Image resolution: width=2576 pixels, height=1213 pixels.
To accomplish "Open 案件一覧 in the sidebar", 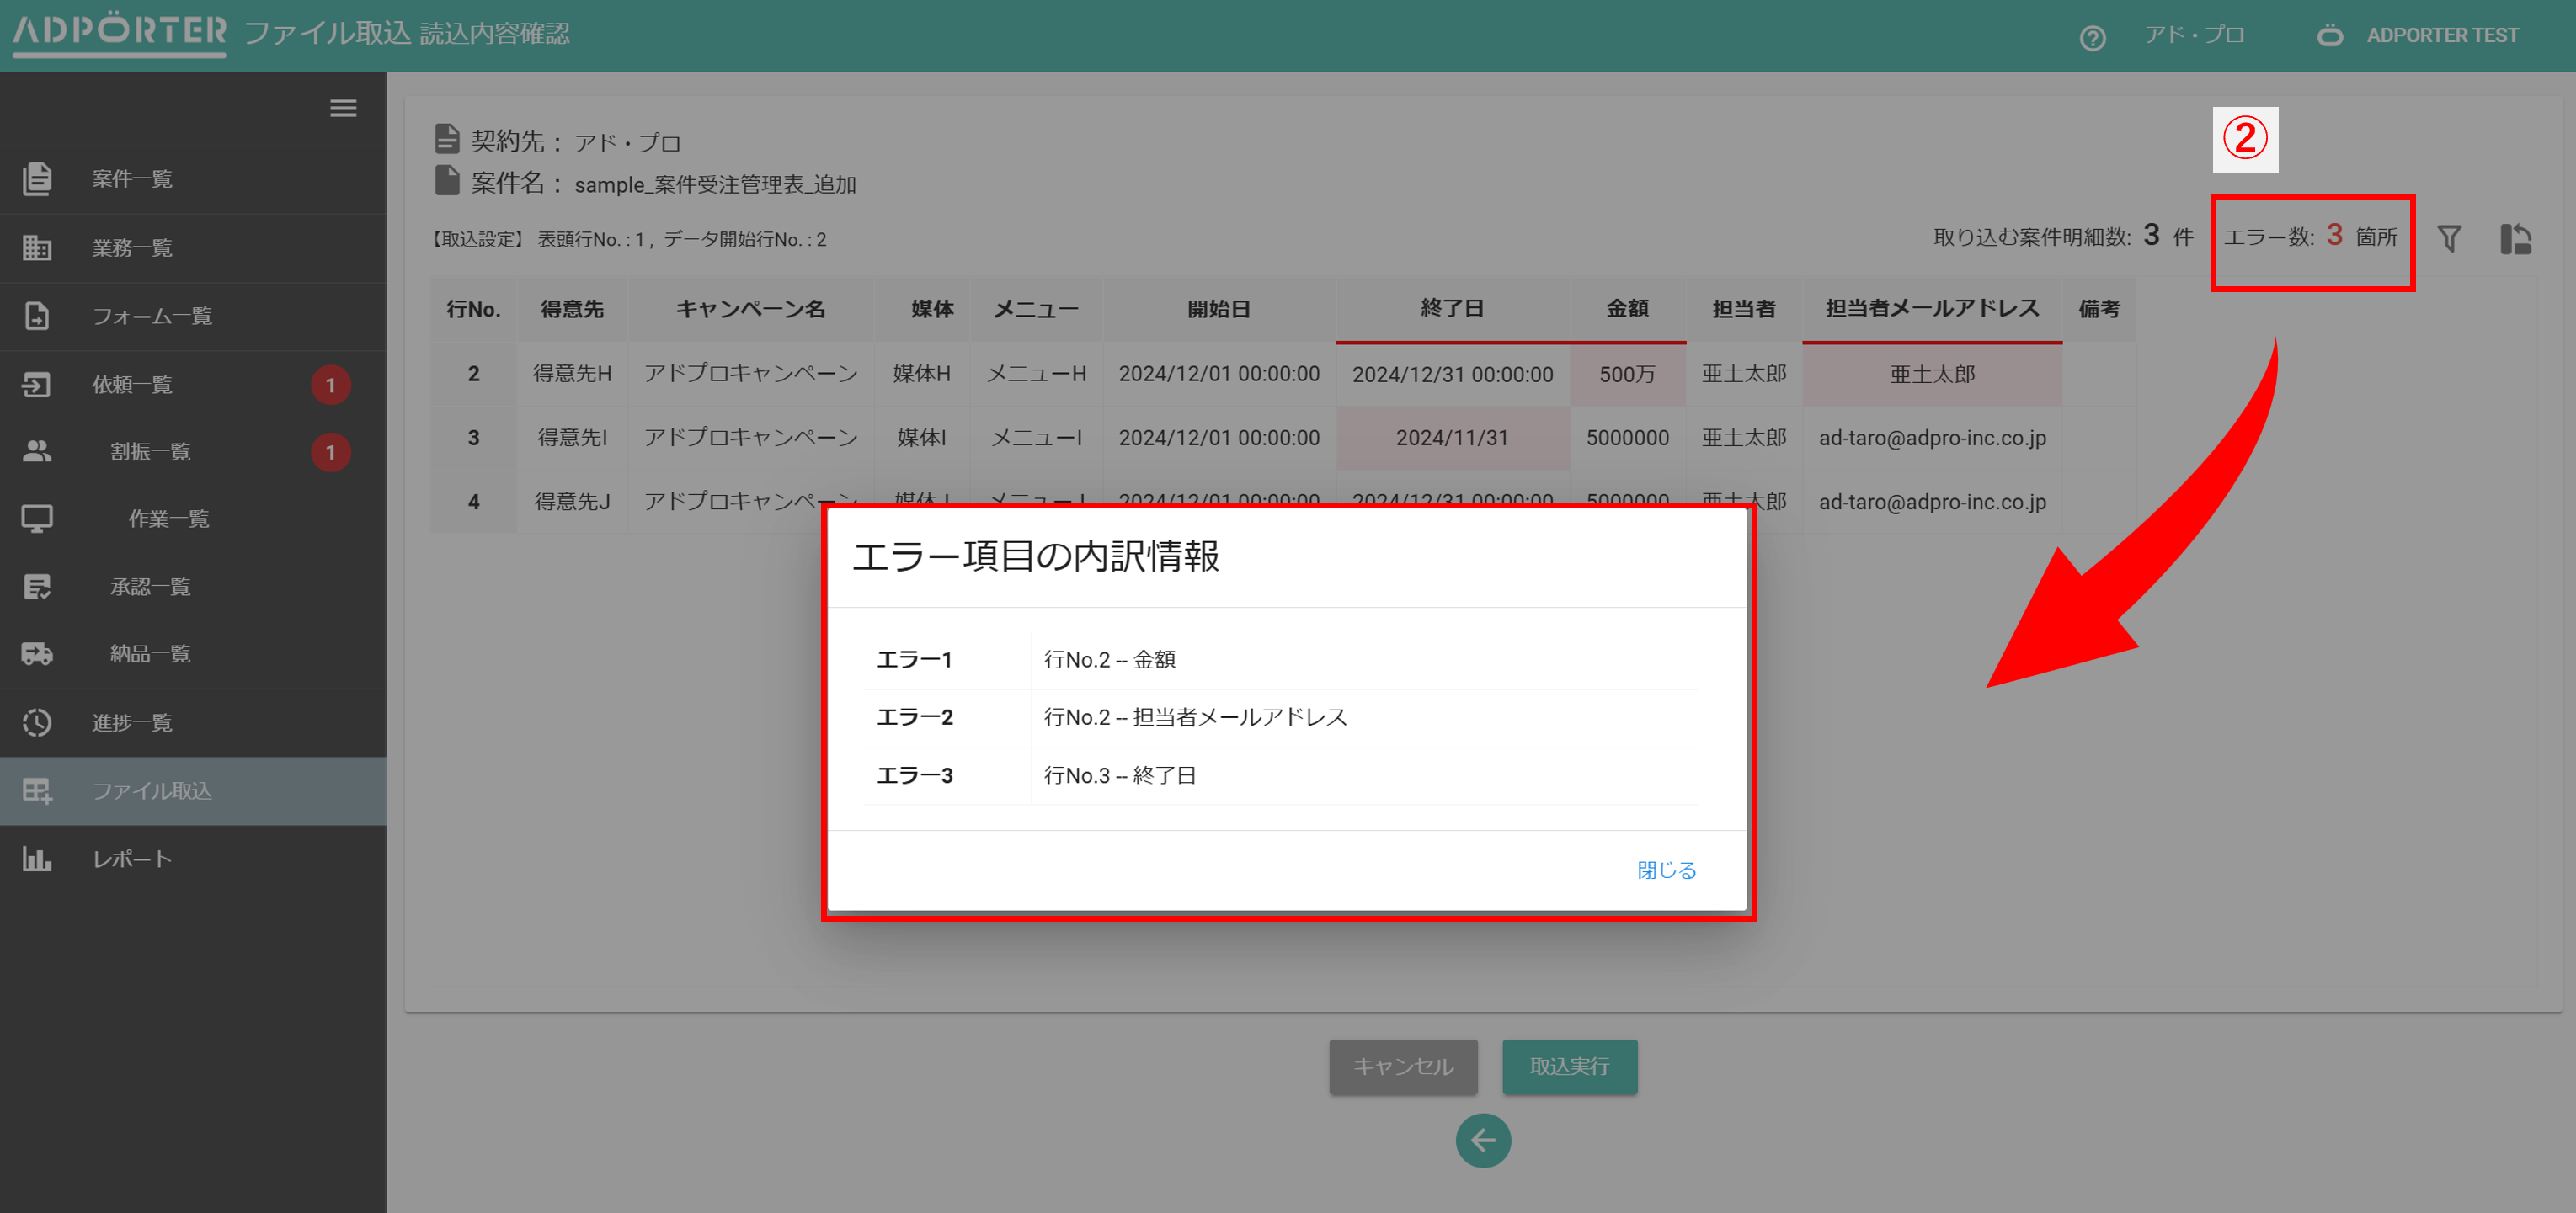I will click(193, 180).
